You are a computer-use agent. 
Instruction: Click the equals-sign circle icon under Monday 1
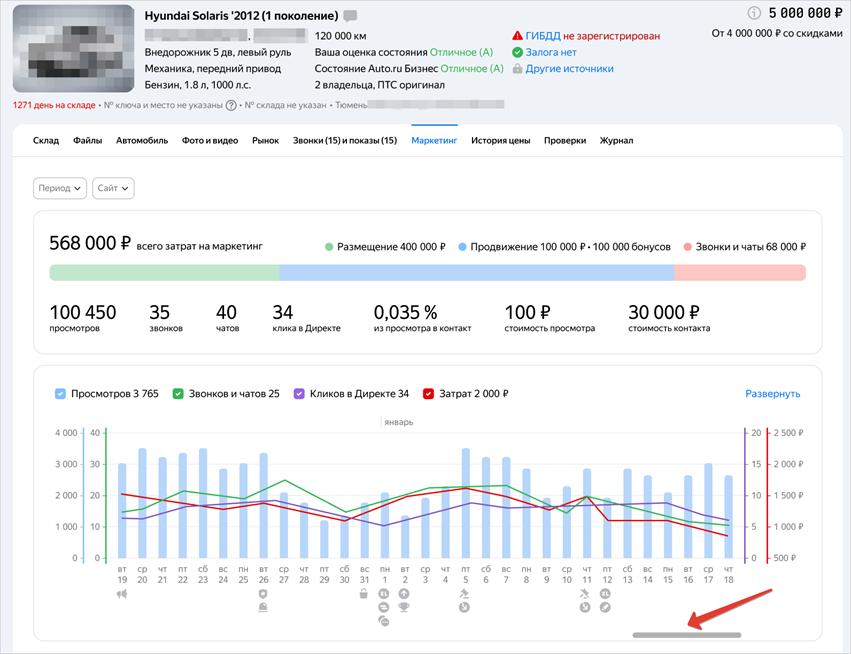(384, 607)
